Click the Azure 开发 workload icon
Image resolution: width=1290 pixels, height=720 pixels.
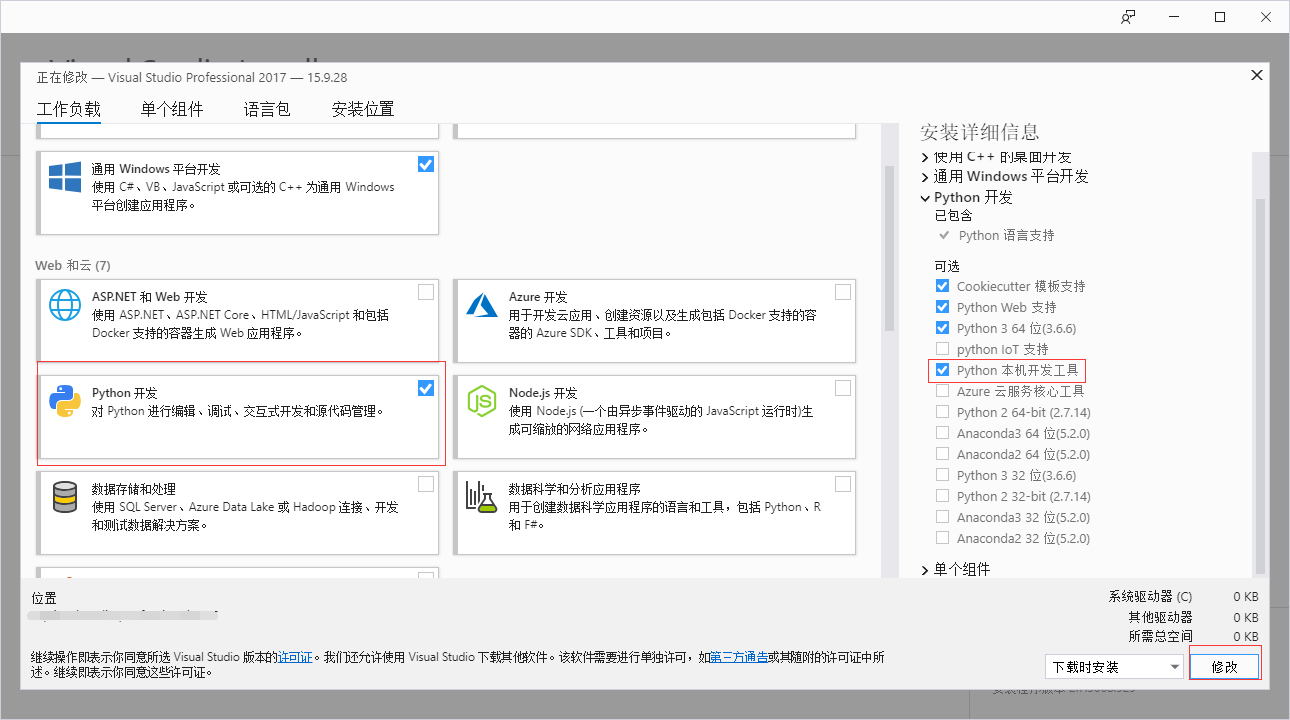481,306
